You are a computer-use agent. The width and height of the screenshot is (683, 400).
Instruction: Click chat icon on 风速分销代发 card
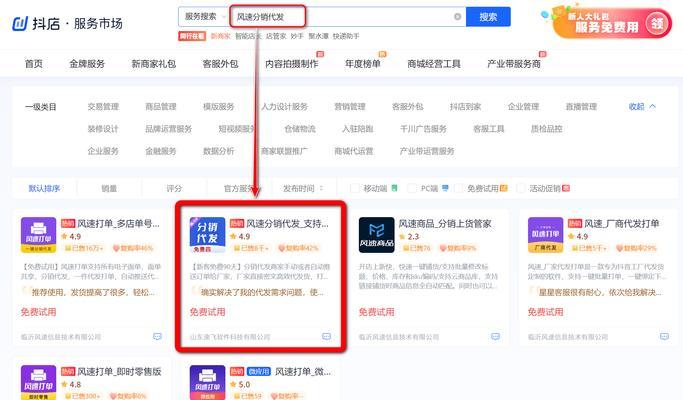tap(326, 336)
